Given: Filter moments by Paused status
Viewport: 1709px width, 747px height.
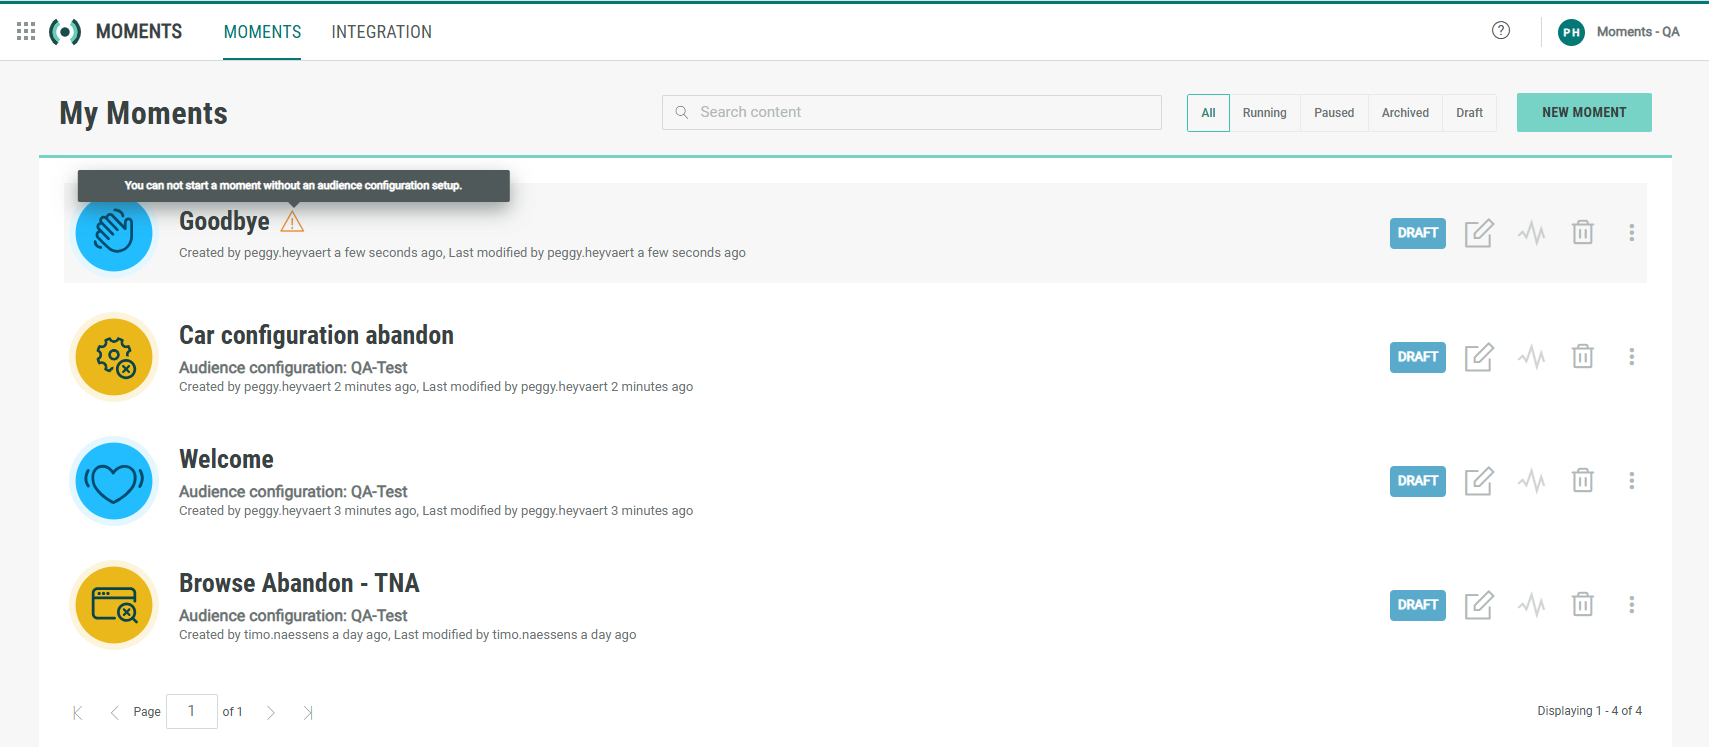Looking at the screenshot, I should [1333, 113].
